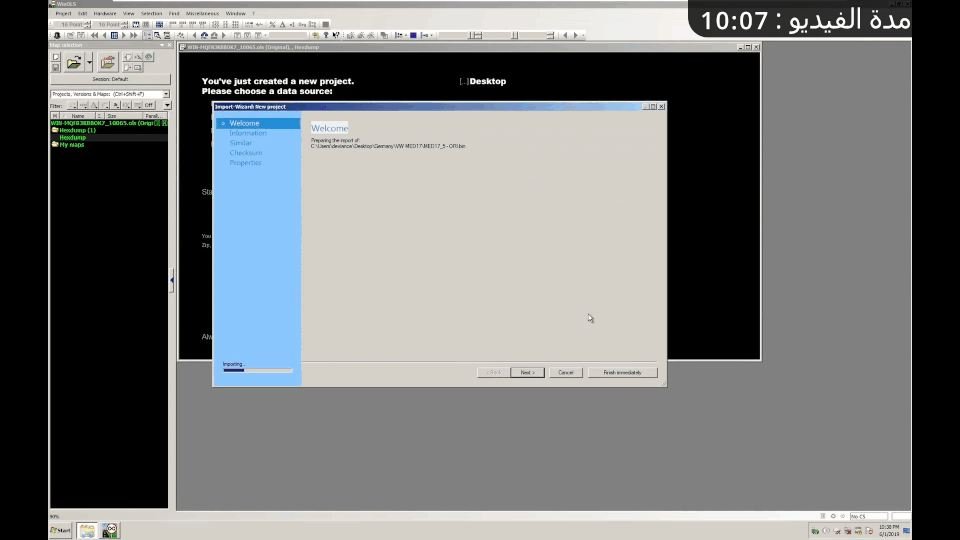Click the Session: Default button

[x=110, y=79]
